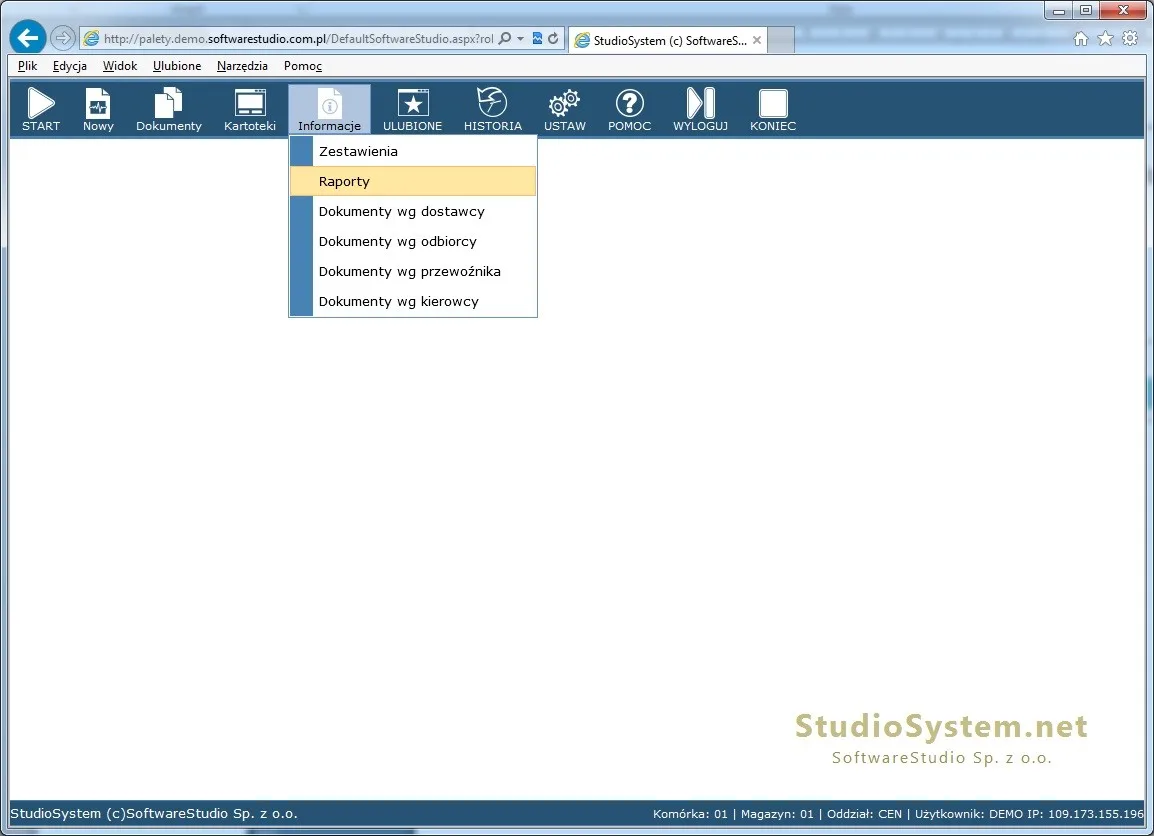Open the Plik menu
Screen dimensions: 1154x836
(27, 65)
